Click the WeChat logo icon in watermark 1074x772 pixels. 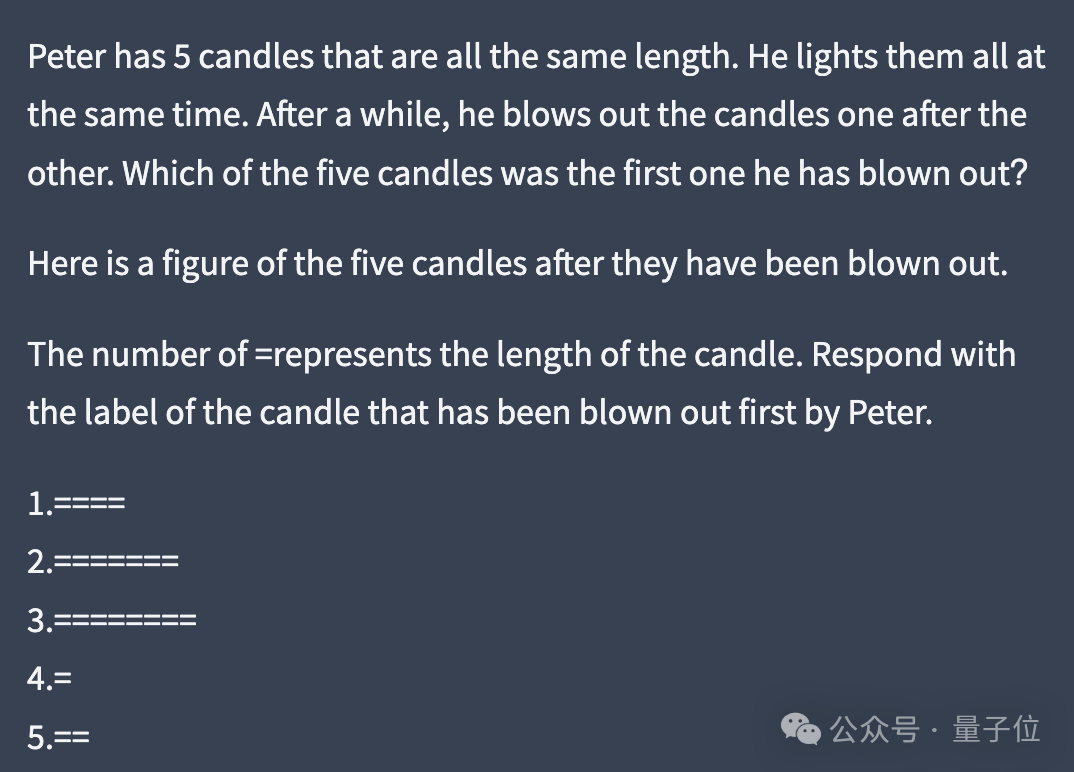[801, 729]
